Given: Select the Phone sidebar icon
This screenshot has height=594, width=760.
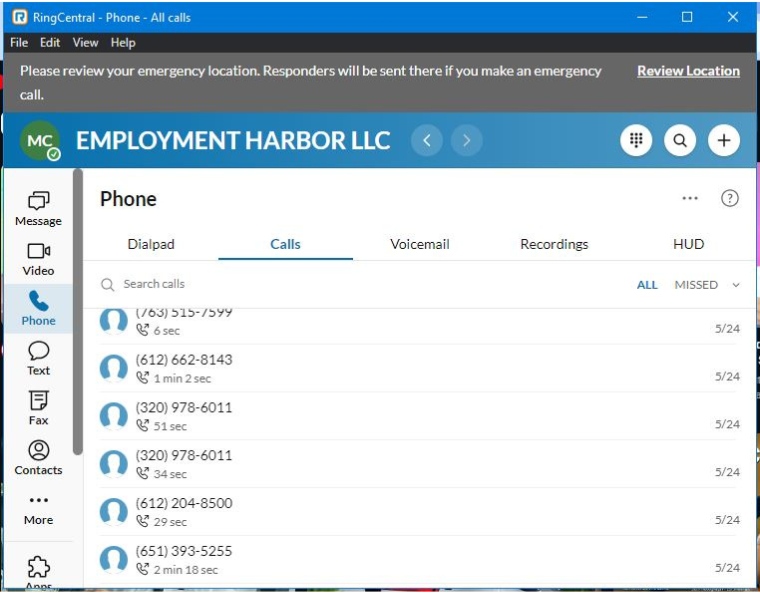Looking at the screenshot, I should [x=38, y=309].
